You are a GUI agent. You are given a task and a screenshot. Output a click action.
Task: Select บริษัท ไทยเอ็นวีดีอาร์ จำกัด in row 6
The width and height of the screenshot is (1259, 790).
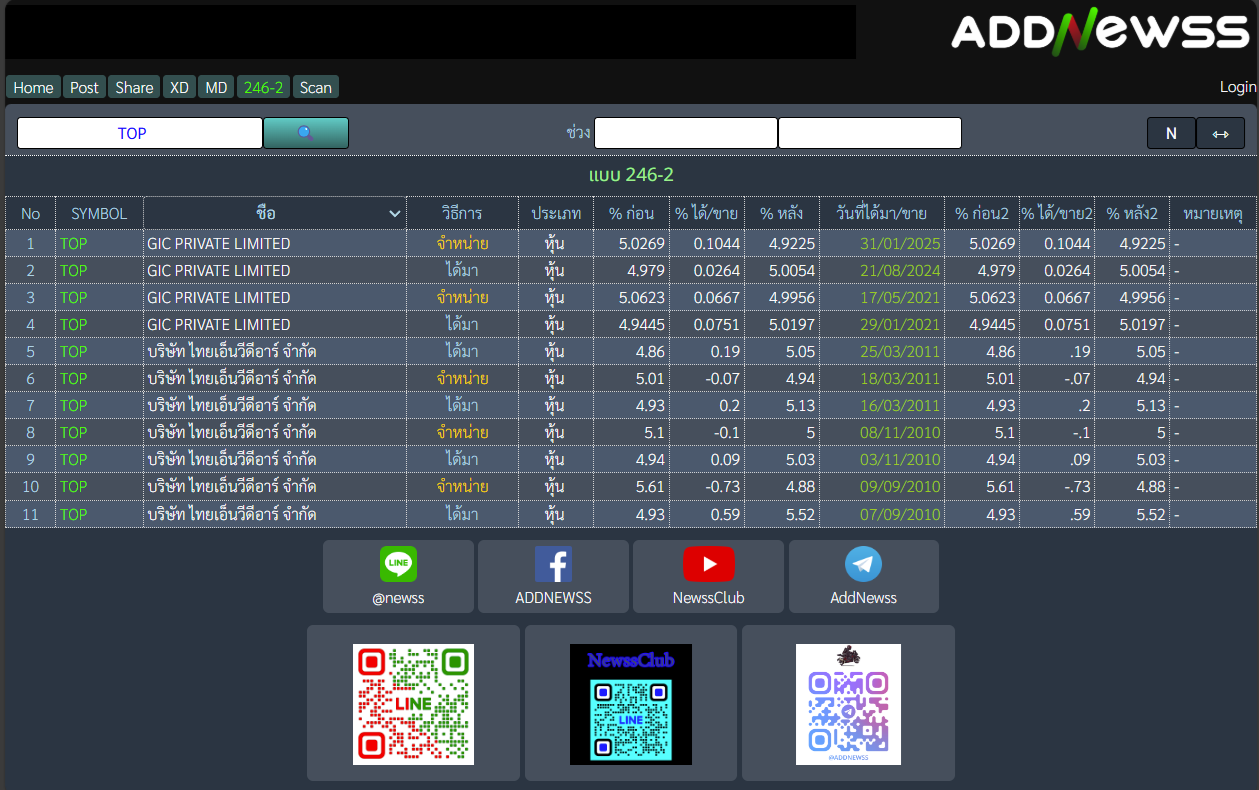[232, 379]
